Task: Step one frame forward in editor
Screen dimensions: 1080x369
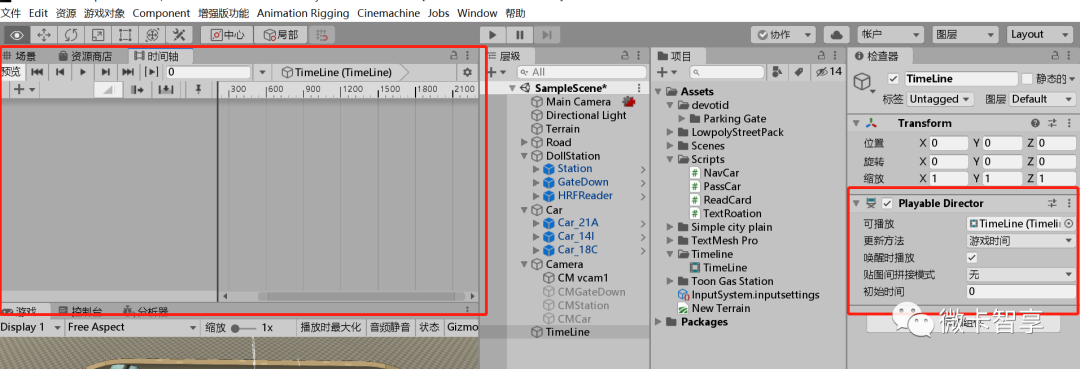Action: 546,34
